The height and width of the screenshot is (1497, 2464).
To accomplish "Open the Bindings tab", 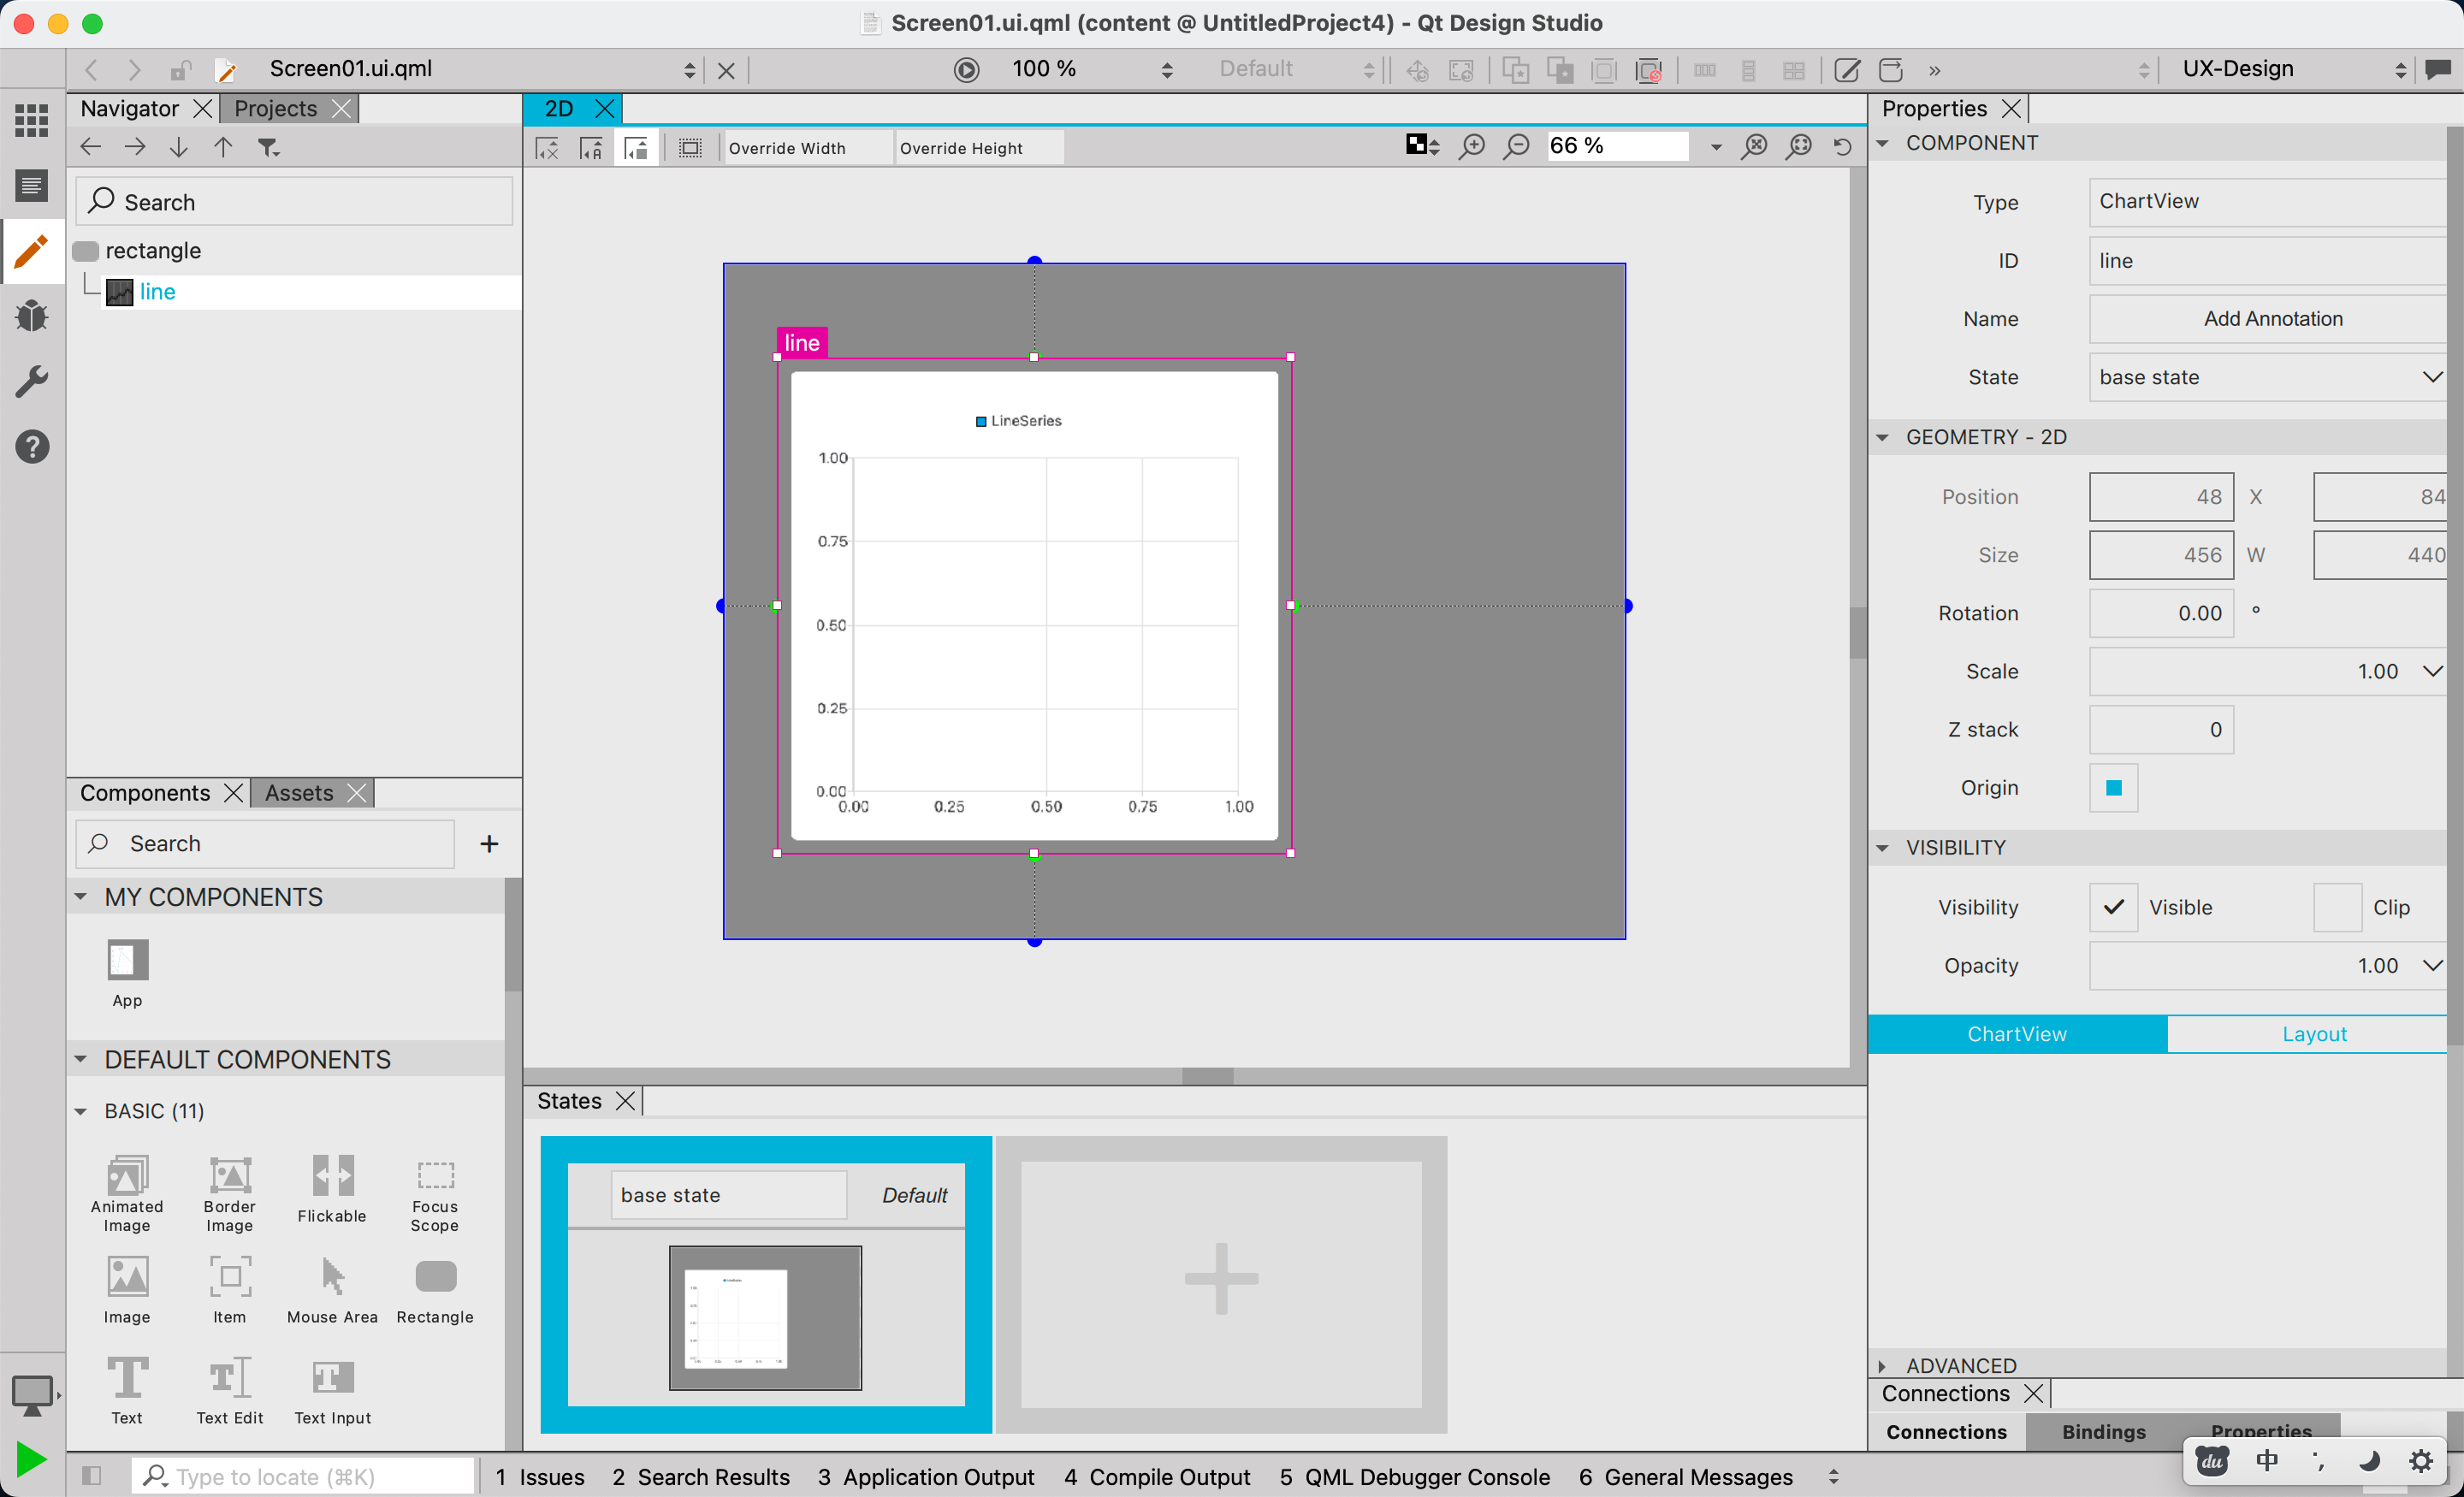I will 2103,1431.
